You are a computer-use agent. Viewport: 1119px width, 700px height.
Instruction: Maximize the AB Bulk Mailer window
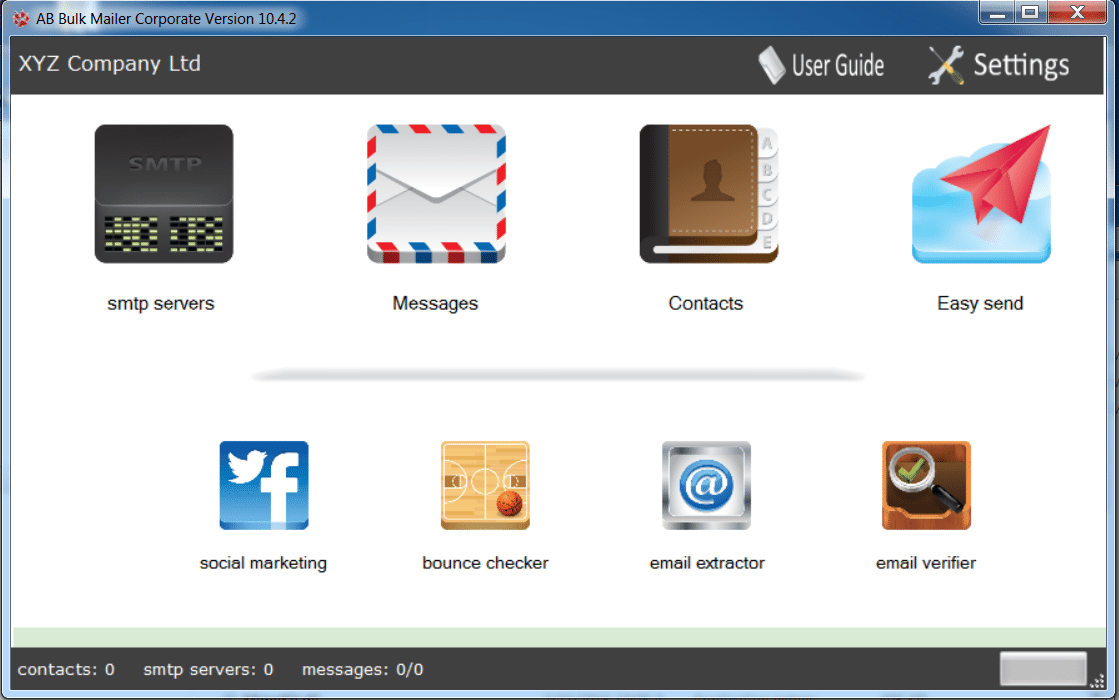click(x=1031, y=13)
